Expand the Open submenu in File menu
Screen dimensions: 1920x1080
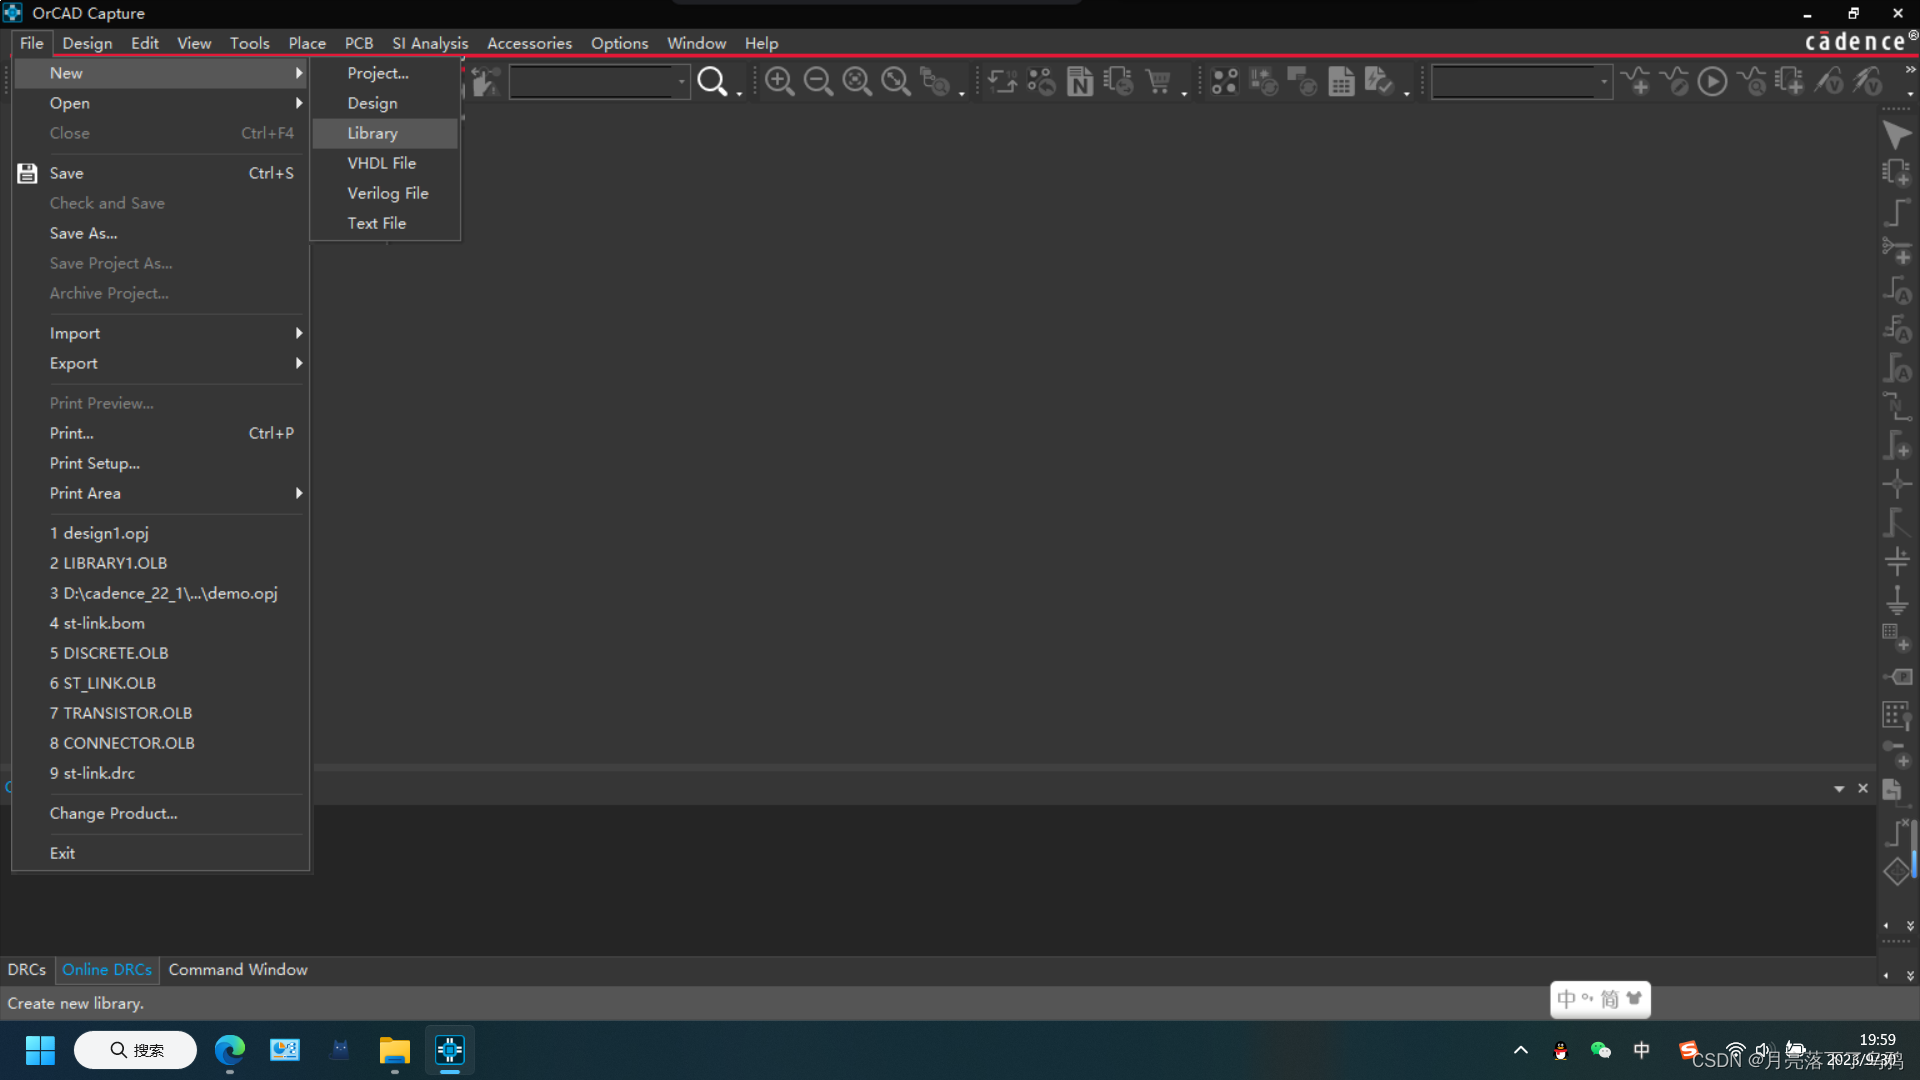[x=160, y=103]
